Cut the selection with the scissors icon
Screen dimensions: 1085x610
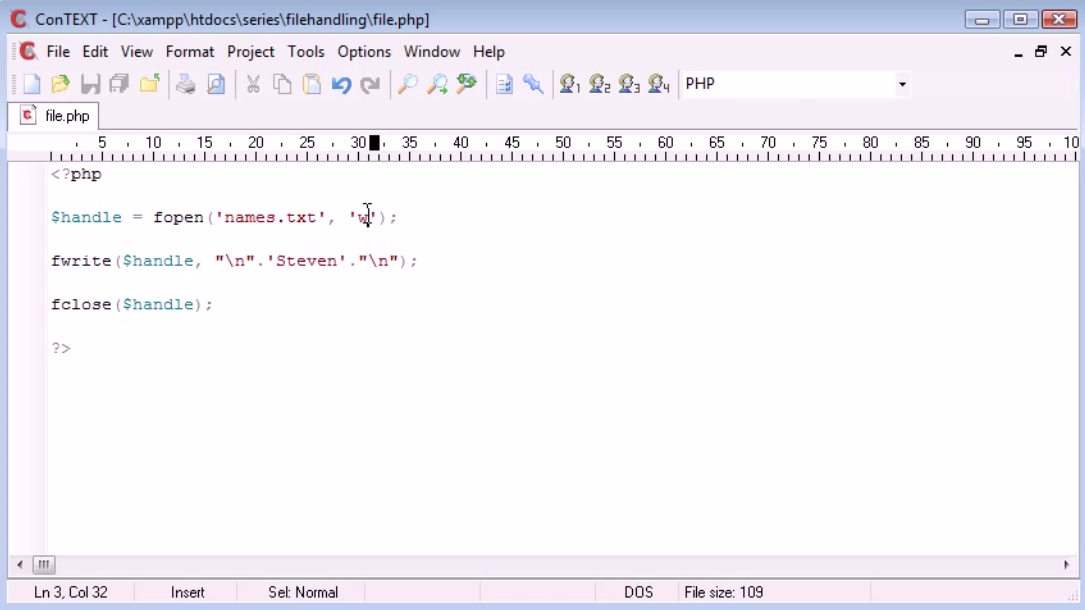click(252, 84)
